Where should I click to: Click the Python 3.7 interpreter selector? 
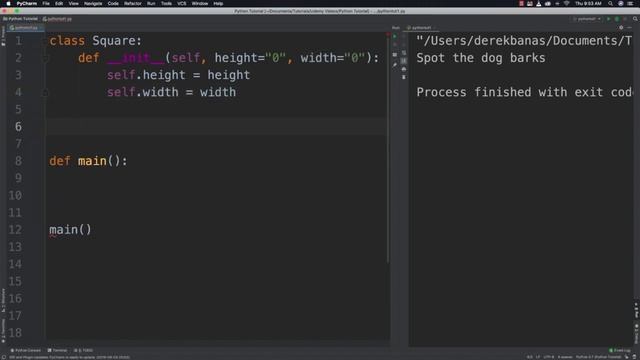pos(598,357)
